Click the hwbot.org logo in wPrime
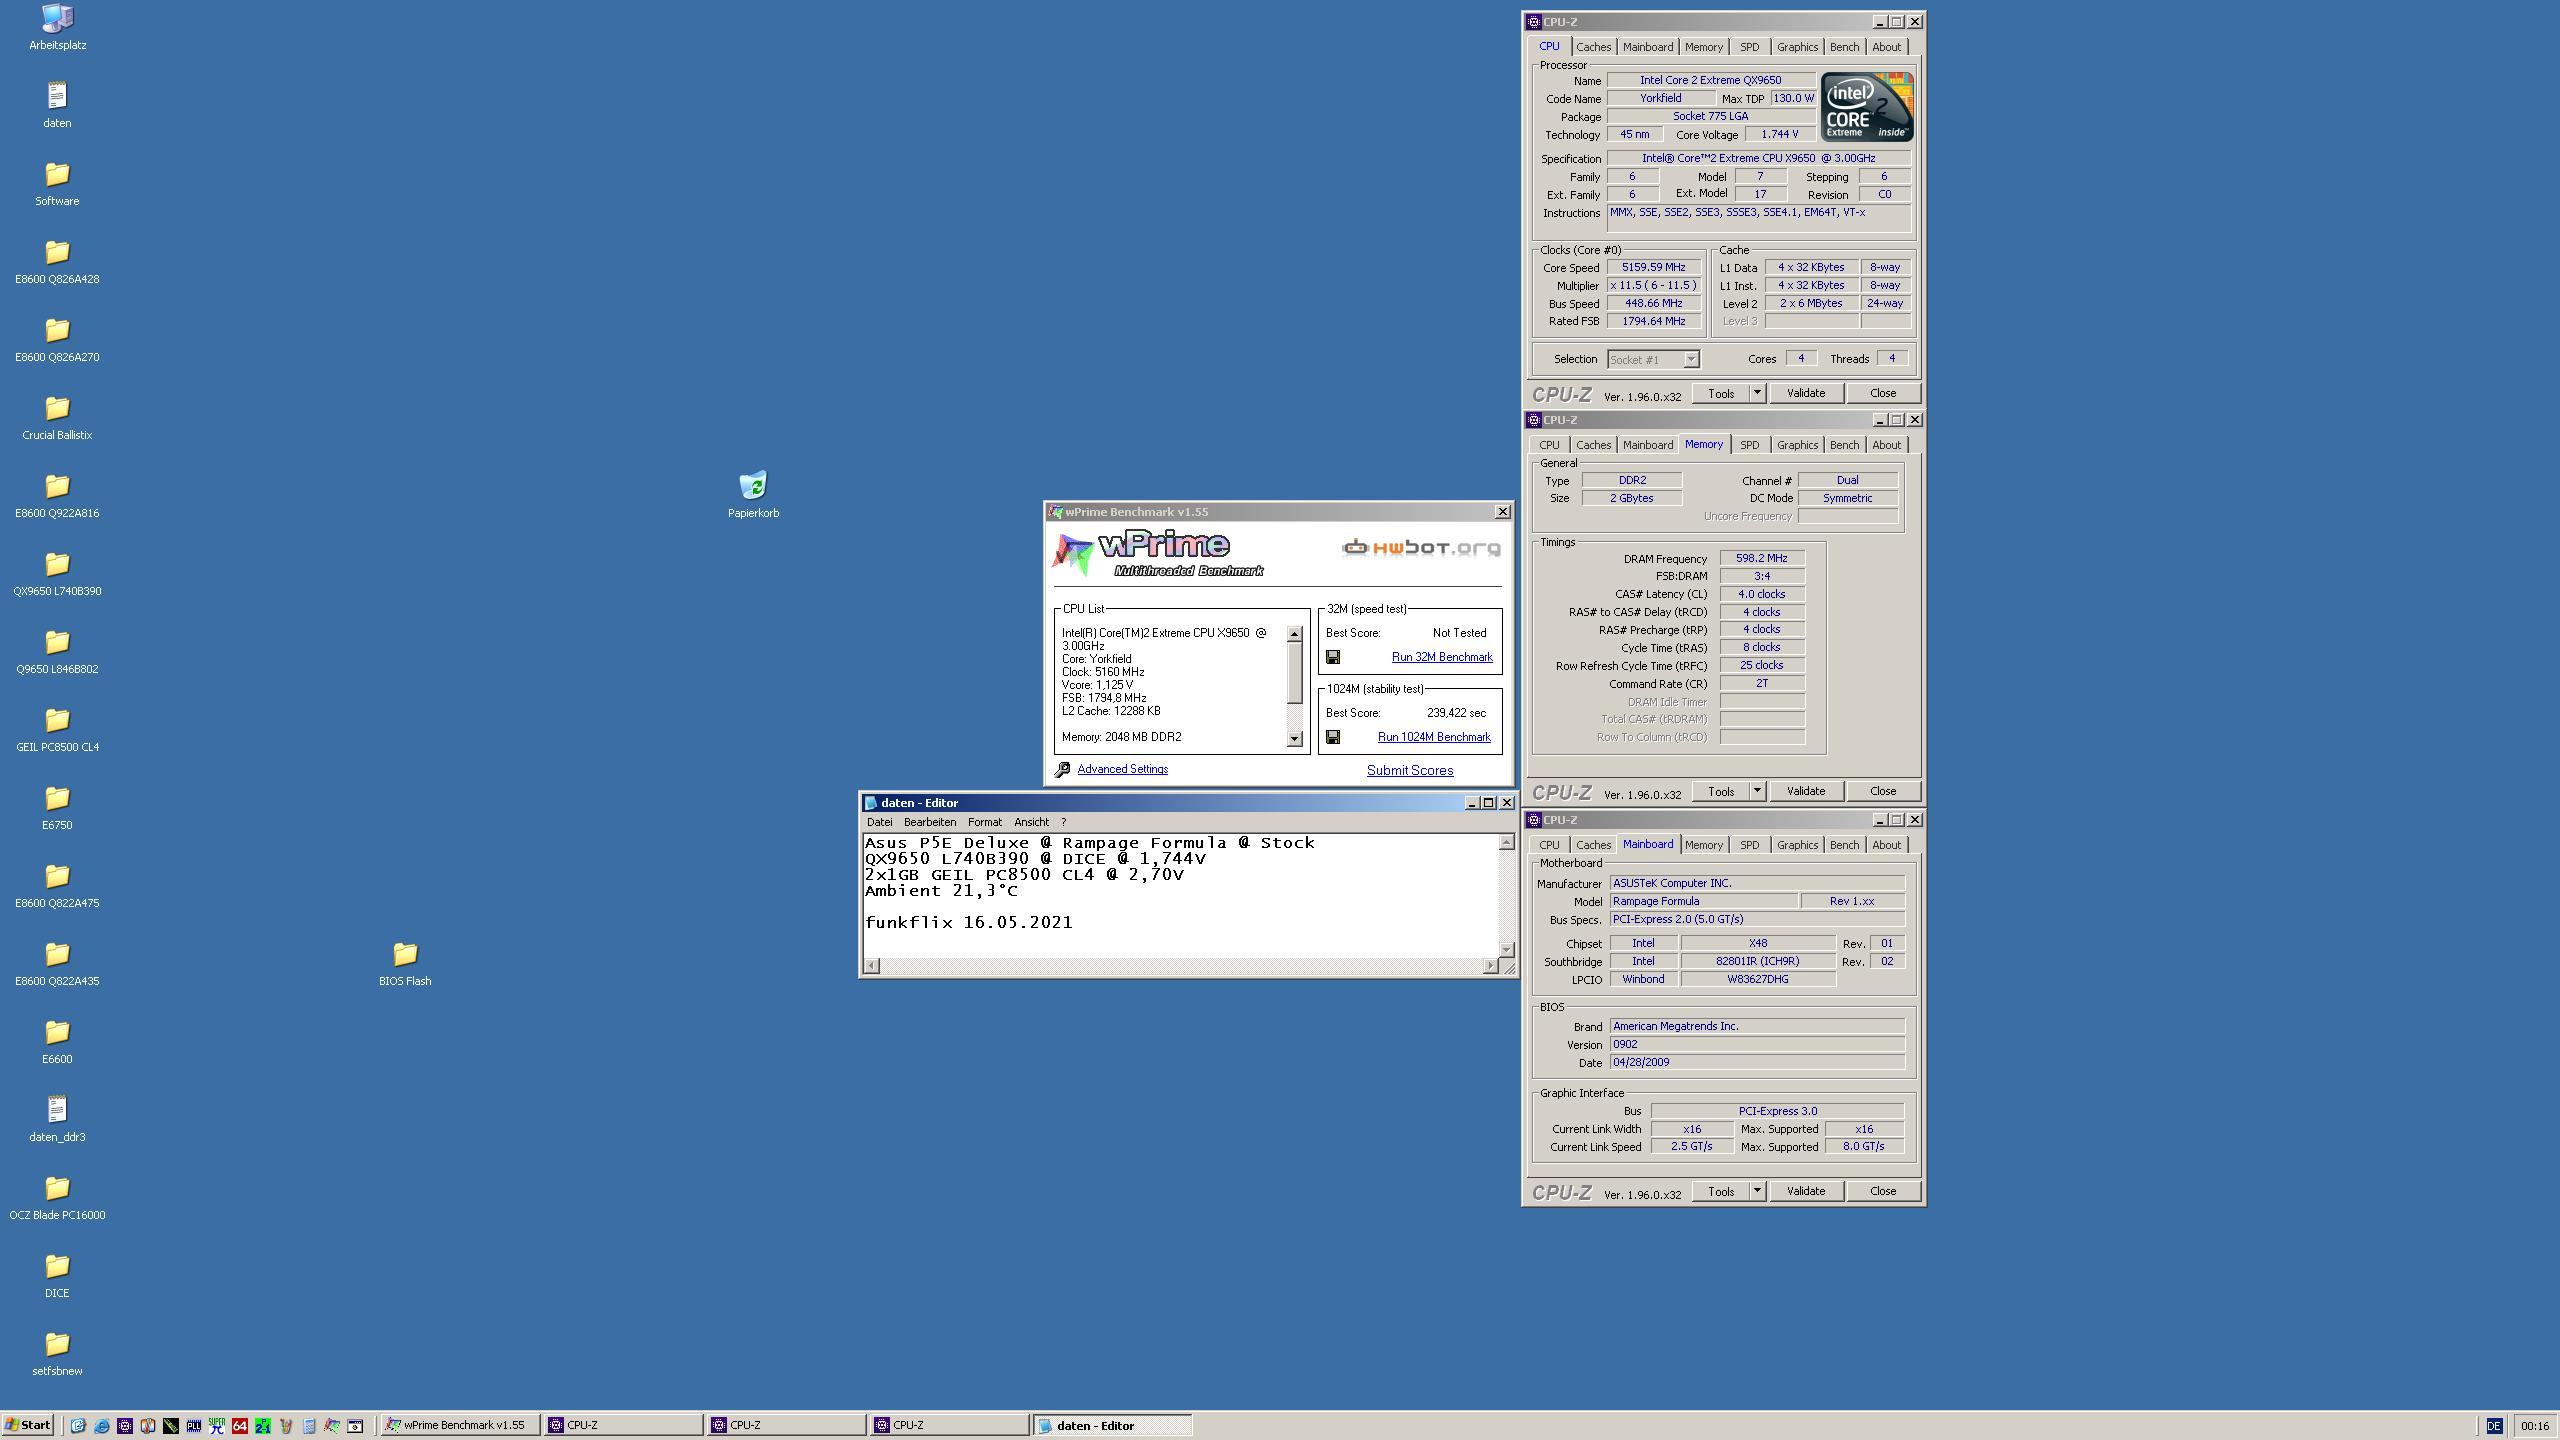 pyautogui.click(x=1421, y=547)
